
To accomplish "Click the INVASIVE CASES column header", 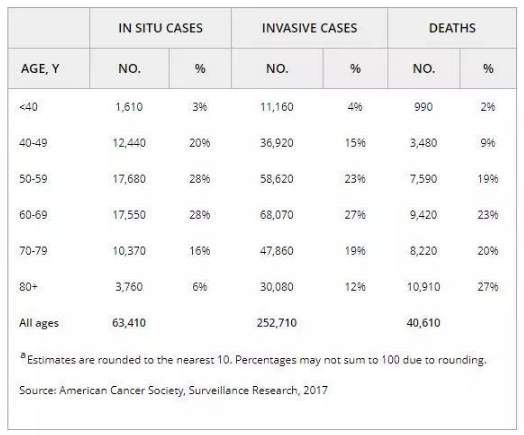I will click(x=309, y=28).
